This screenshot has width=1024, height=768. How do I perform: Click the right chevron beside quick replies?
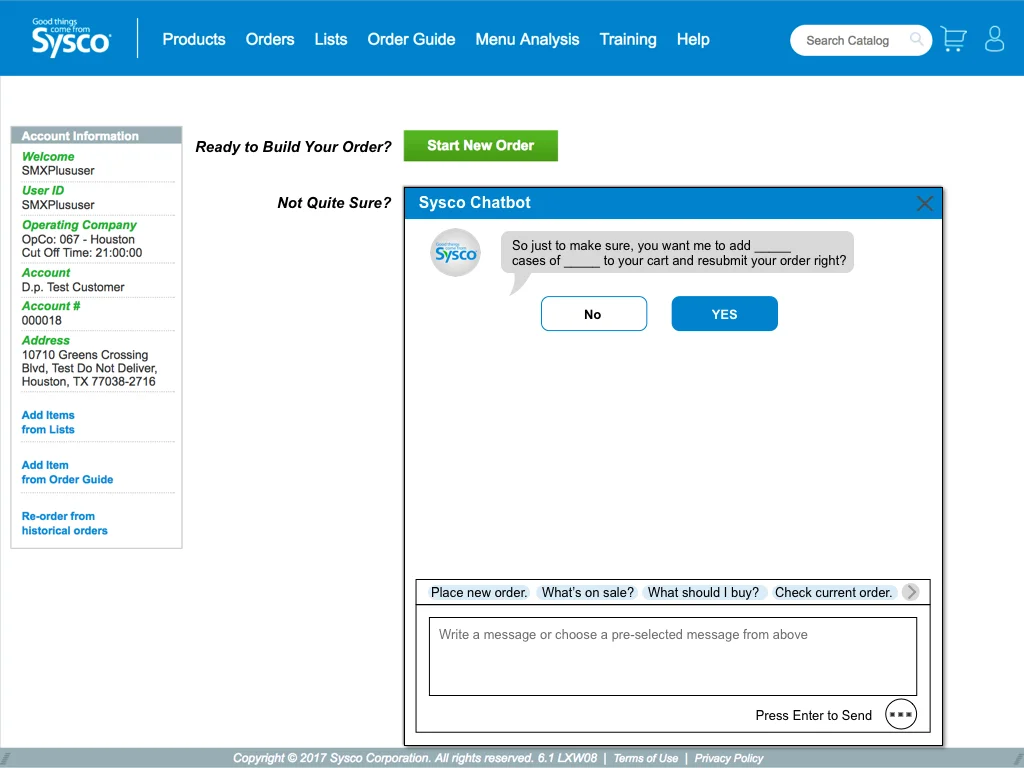click(910, 591)
